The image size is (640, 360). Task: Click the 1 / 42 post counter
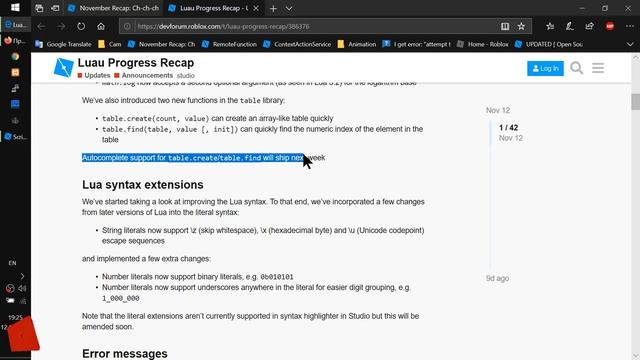coord(508,128)
